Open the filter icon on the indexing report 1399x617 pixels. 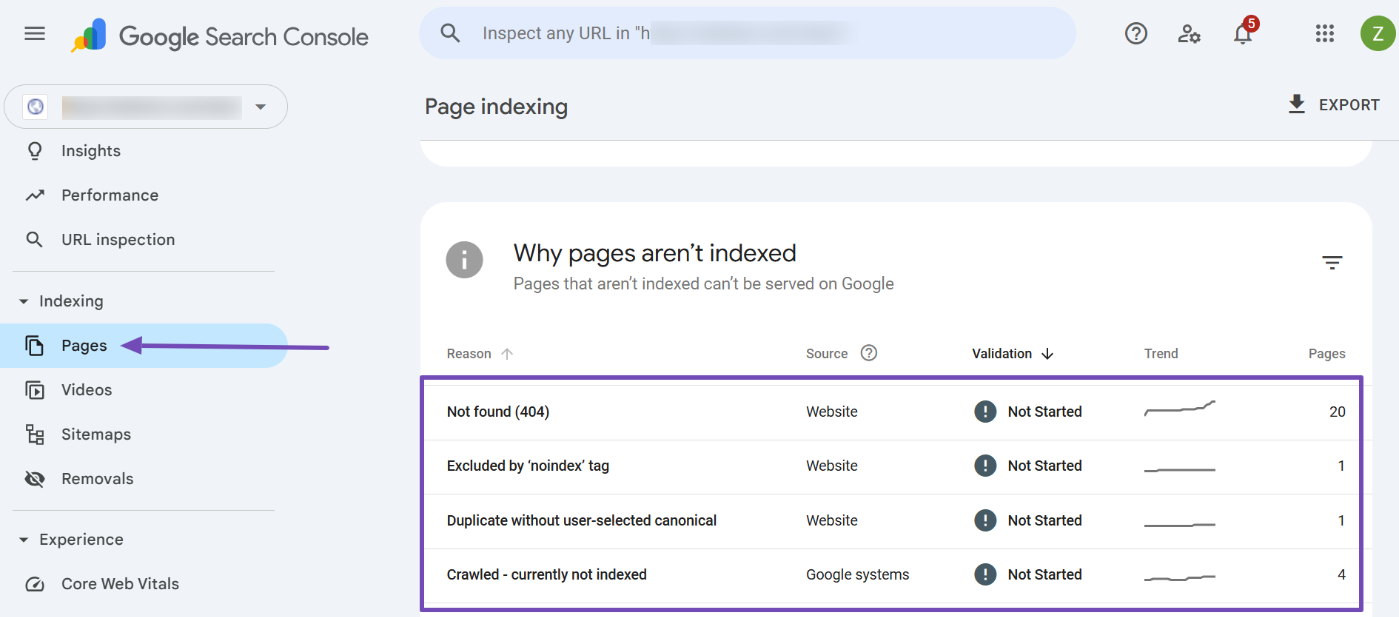click(x=1332, y=261)
